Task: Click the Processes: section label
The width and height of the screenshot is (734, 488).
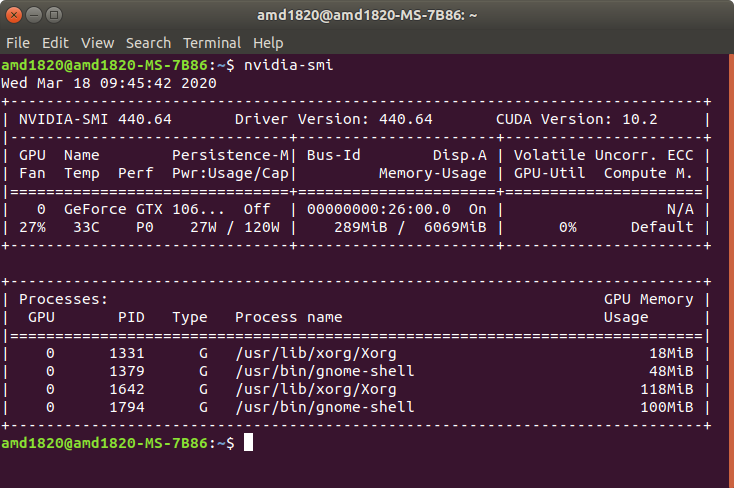Action: tap(63, 299)
